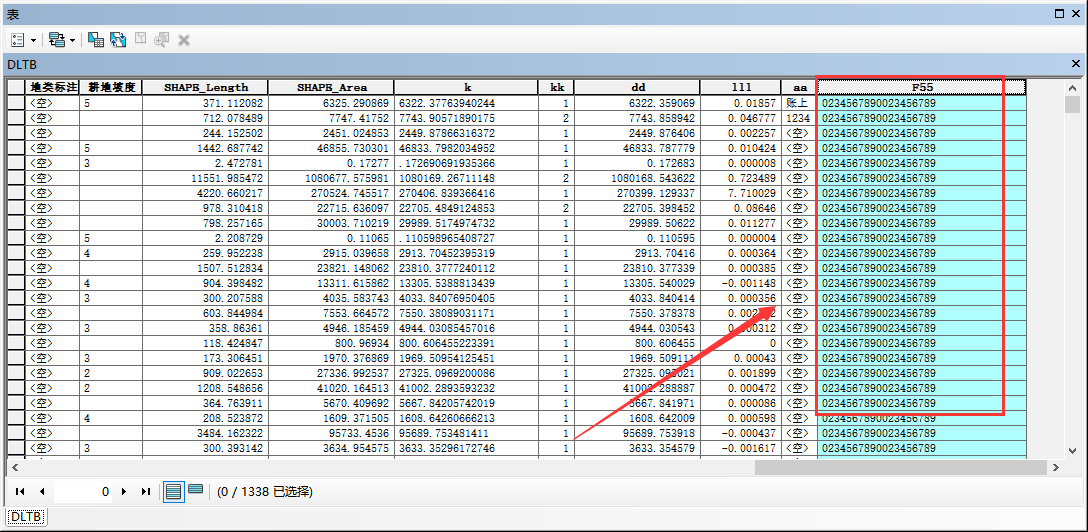Click the cell 1080677.575981
This screenshot has width=1088, height=532.
331,178
